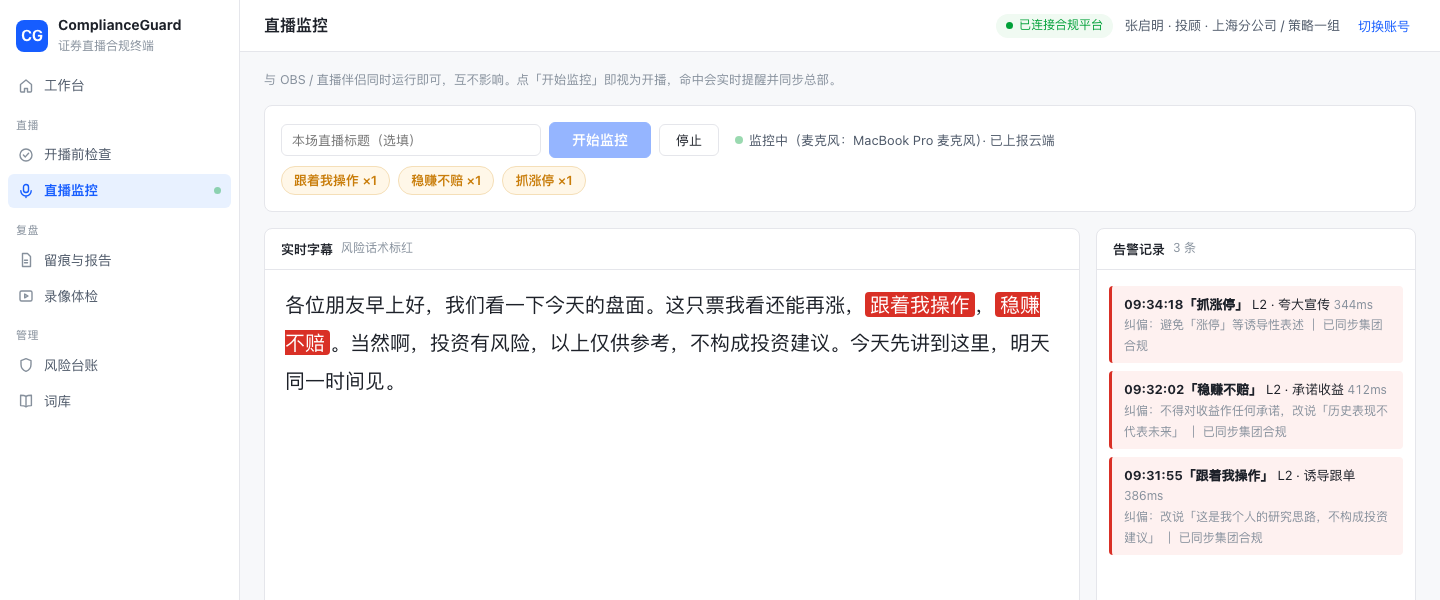Image resolution: width=1440 pixels, height=600 pixels.
Task: Click the 跟着我操作 ×1 tag
Action: pos(335,180)
